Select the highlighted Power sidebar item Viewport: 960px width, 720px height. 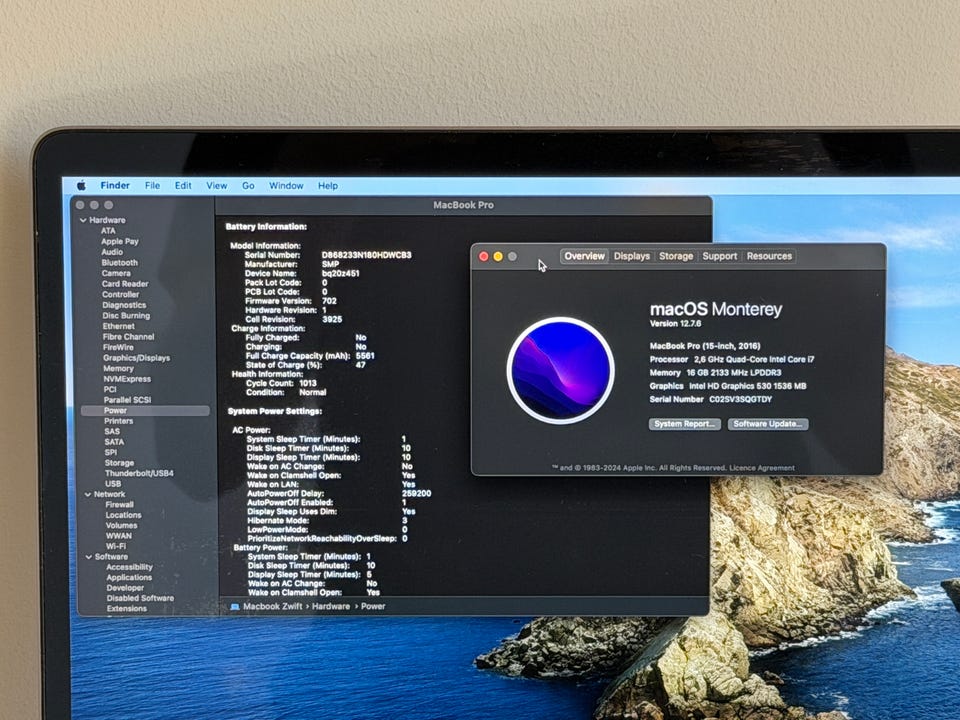pos(145,411)
